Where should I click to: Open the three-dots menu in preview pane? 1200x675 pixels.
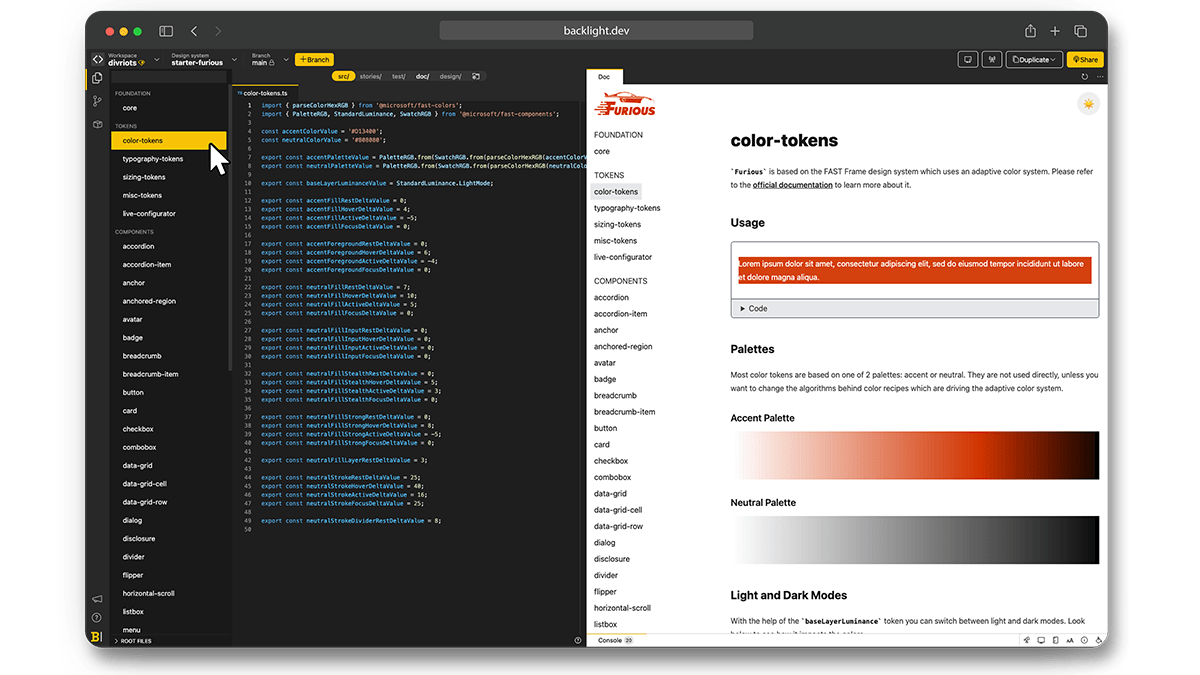(1100, 77)
